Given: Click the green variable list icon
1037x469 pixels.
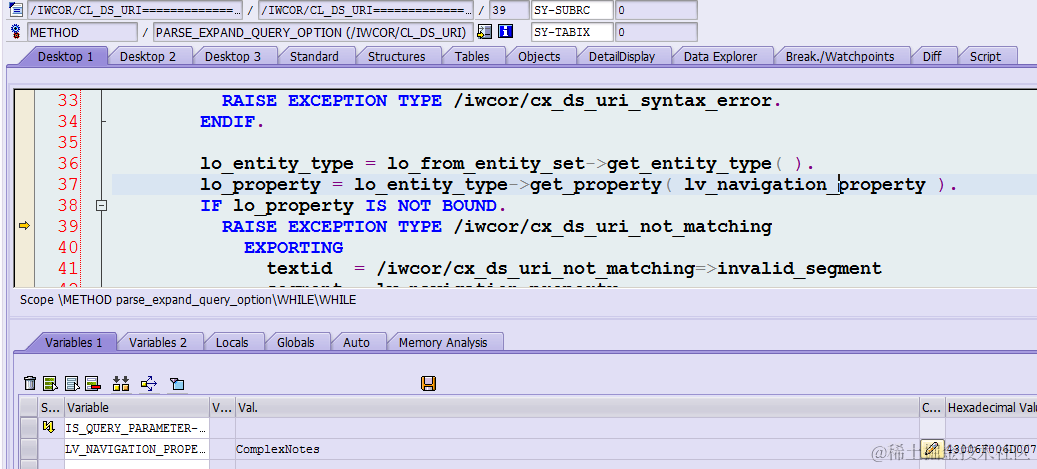Looking at the screenshot, I should 50,384.
